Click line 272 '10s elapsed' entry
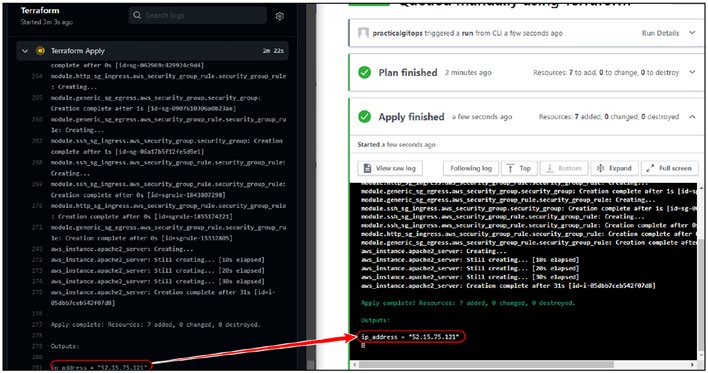The width and height of the screenshot is (708, 373). pyautogui.click(x=158, y=260)
